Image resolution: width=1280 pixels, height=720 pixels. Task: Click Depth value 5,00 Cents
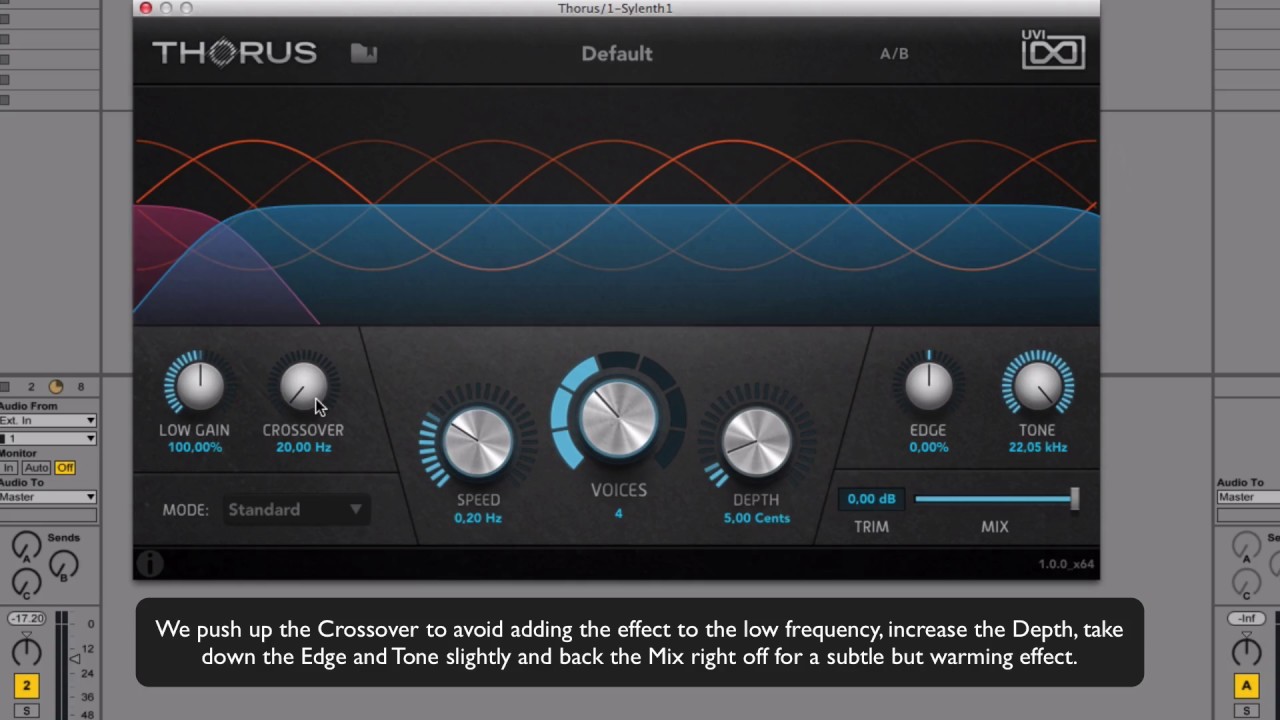757,518
